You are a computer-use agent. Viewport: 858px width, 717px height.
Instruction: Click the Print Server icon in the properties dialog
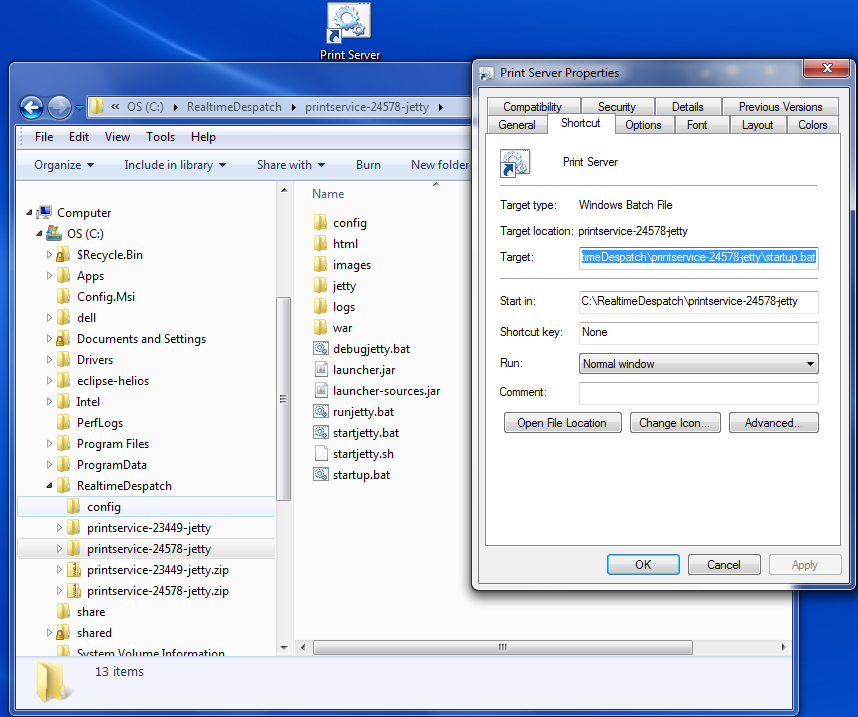click(514, 161)
